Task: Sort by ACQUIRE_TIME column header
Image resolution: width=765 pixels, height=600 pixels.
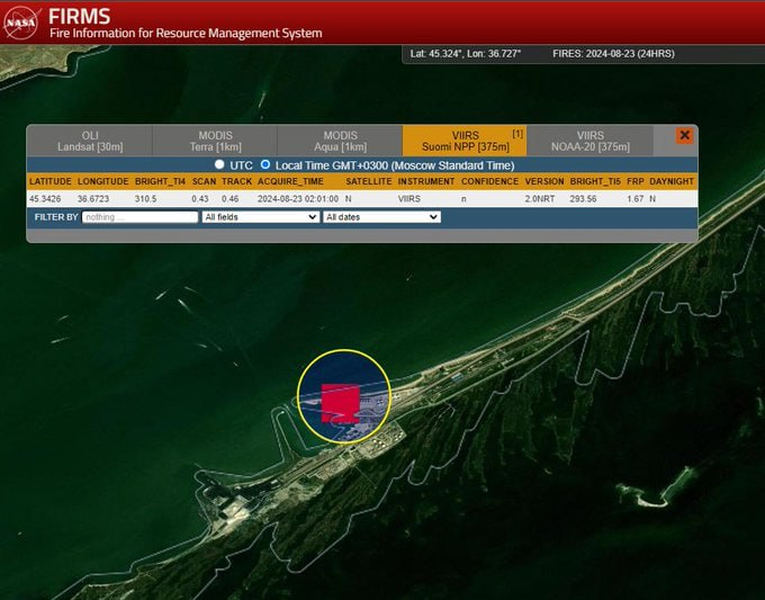Action: (290, 182)
